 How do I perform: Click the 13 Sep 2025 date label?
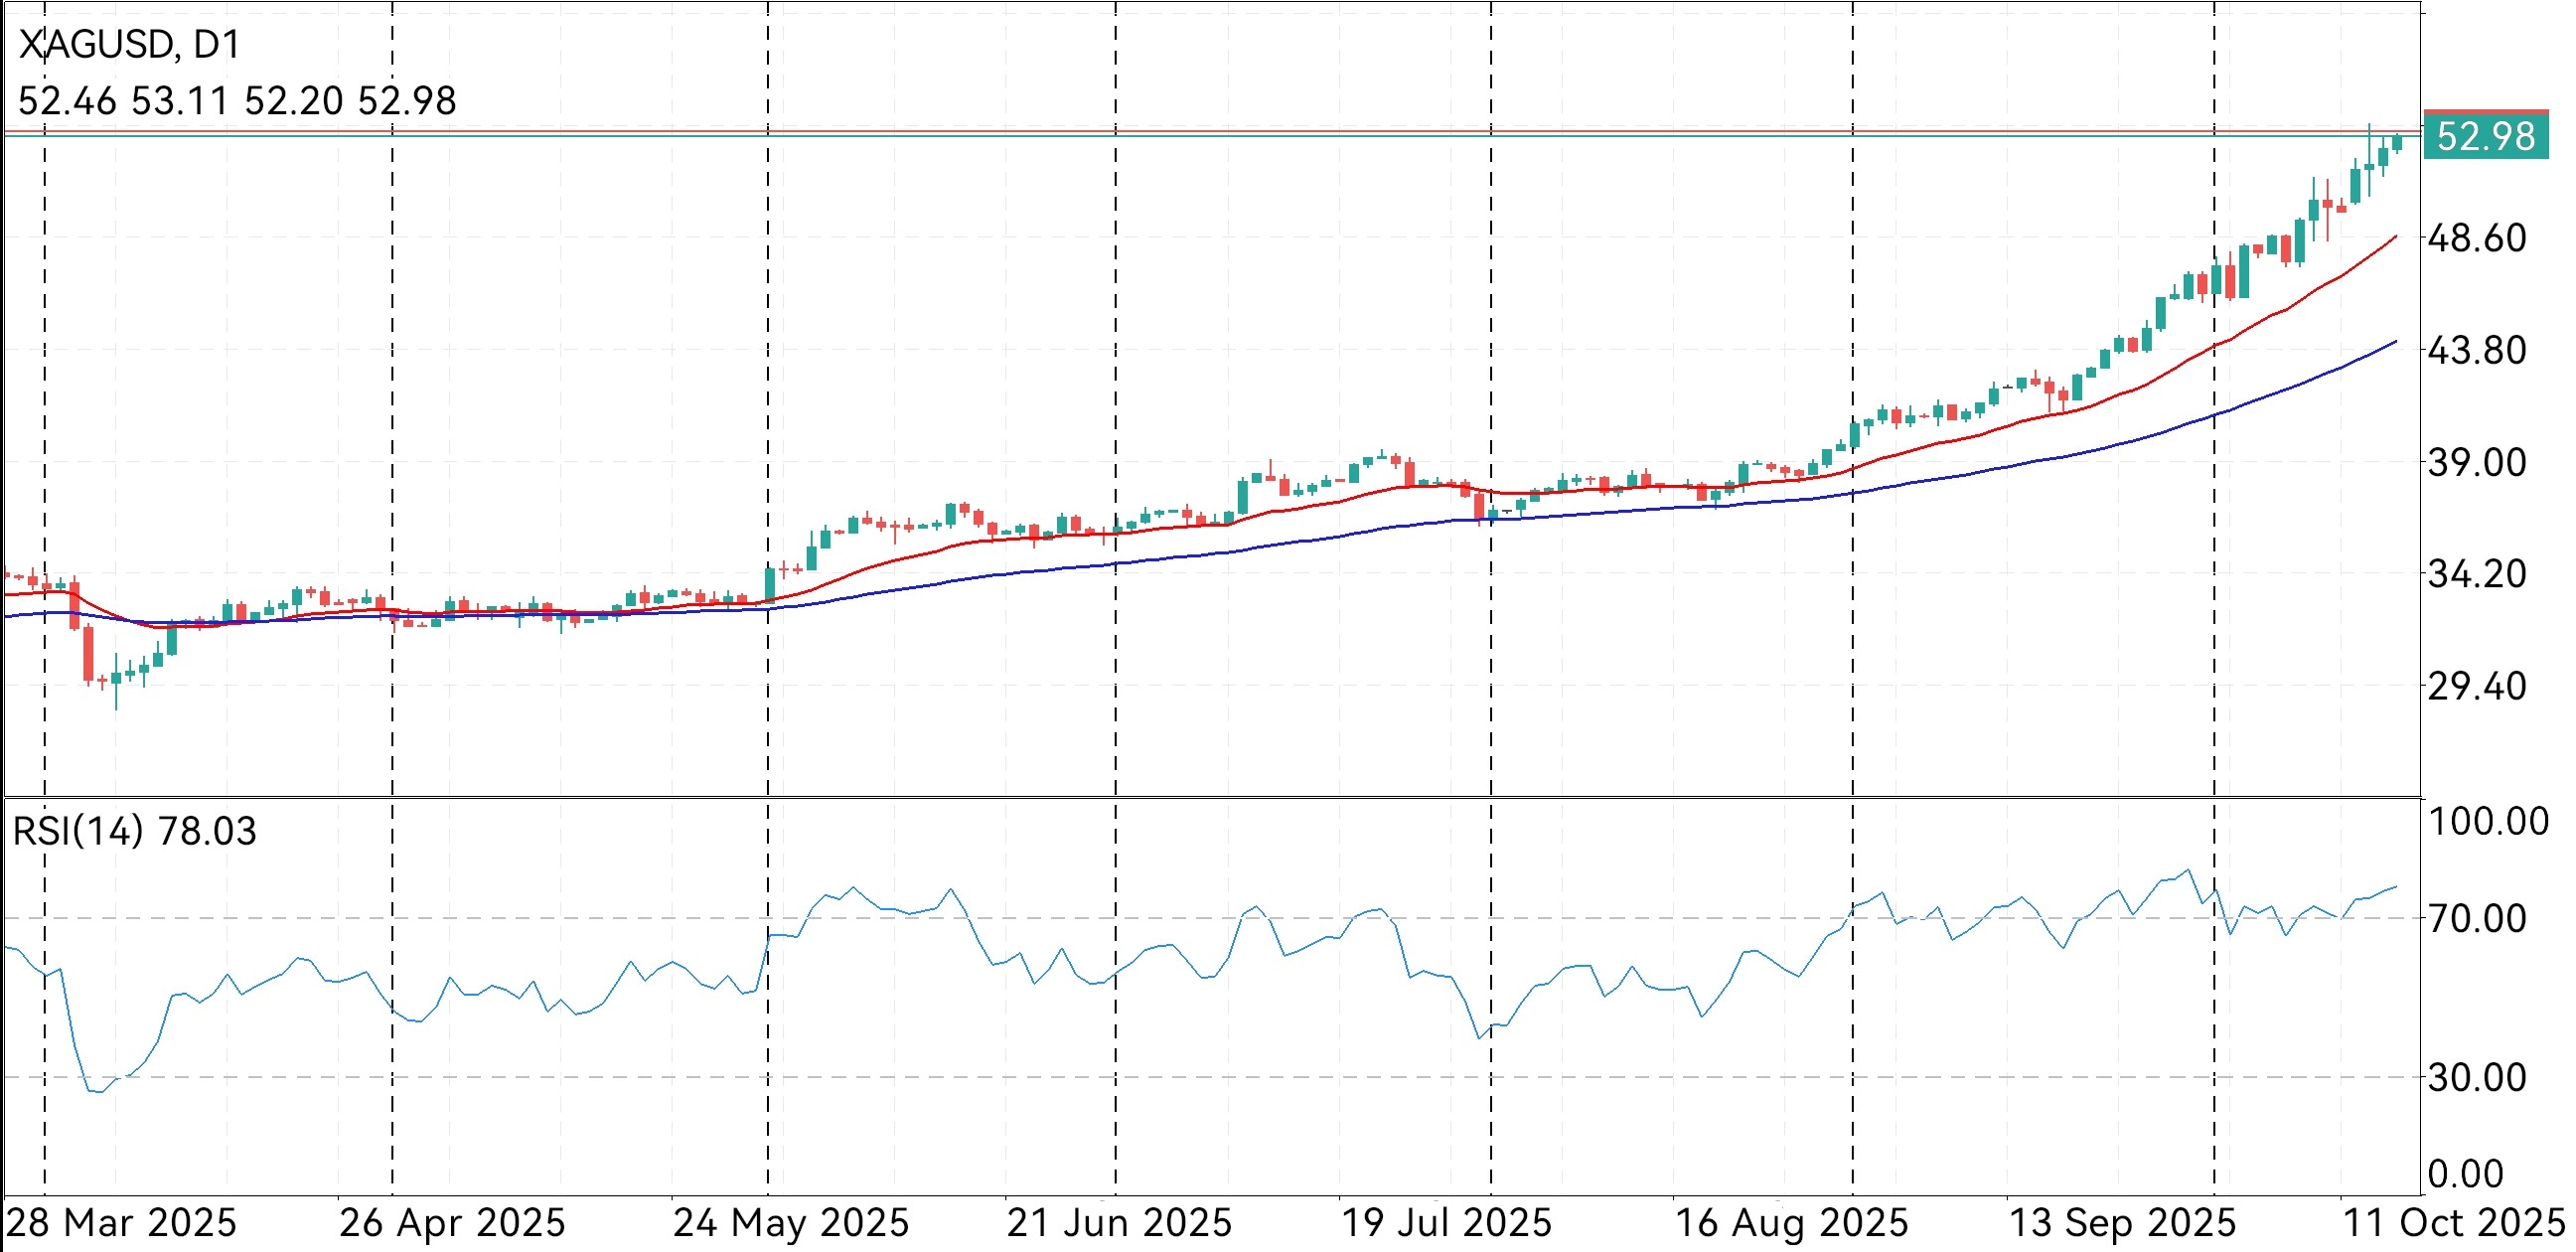point(2122,1223)
